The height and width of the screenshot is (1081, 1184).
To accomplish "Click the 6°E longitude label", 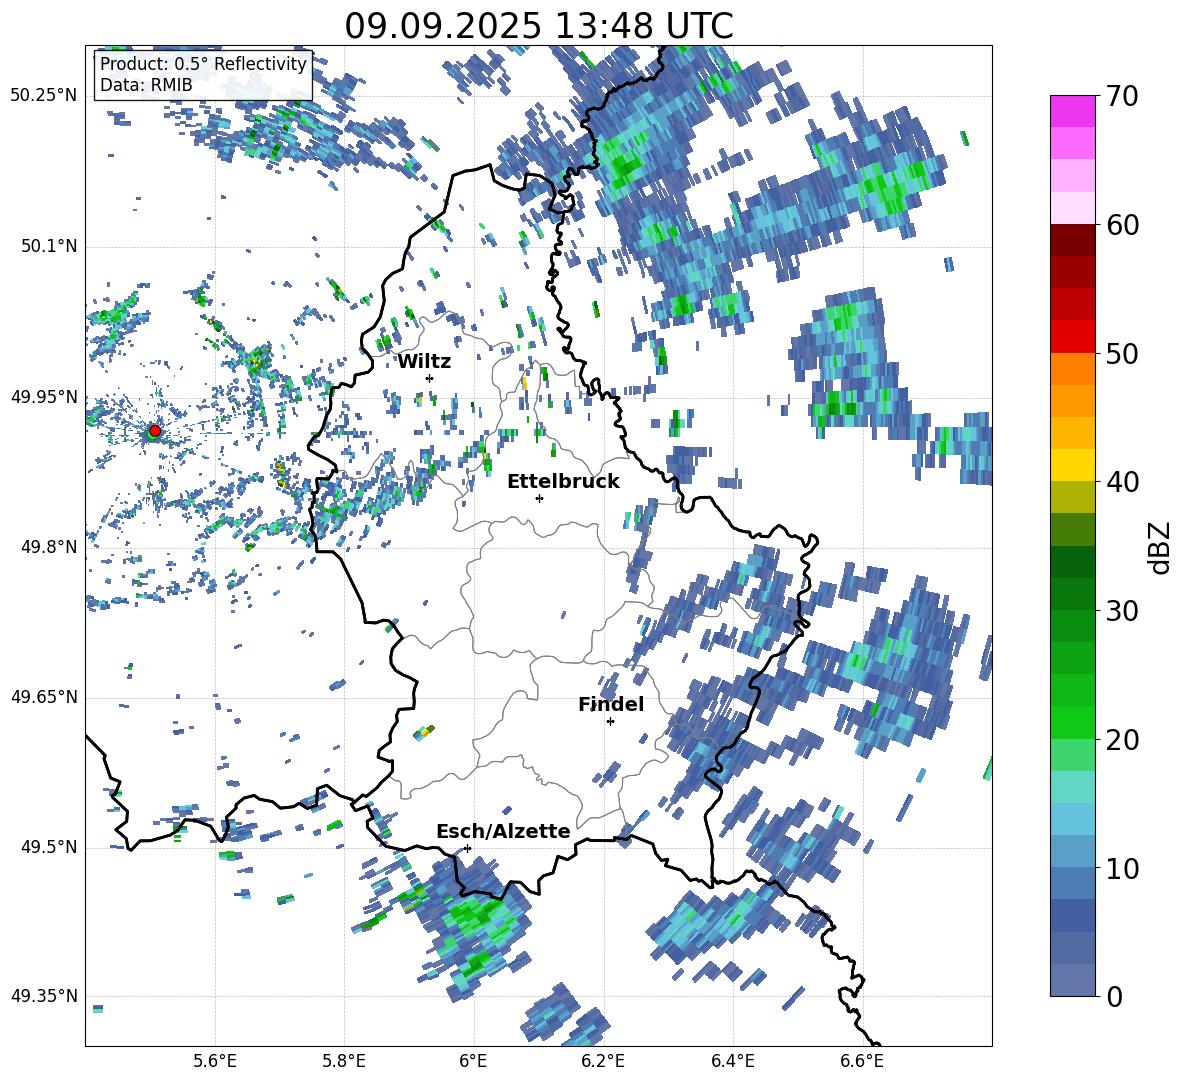I will (x=473, y=1061).
